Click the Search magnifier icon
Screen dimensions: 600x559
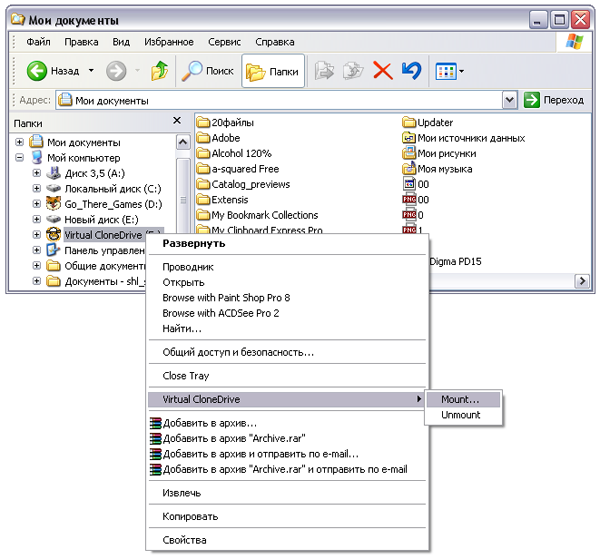click(x=191, y=71)
